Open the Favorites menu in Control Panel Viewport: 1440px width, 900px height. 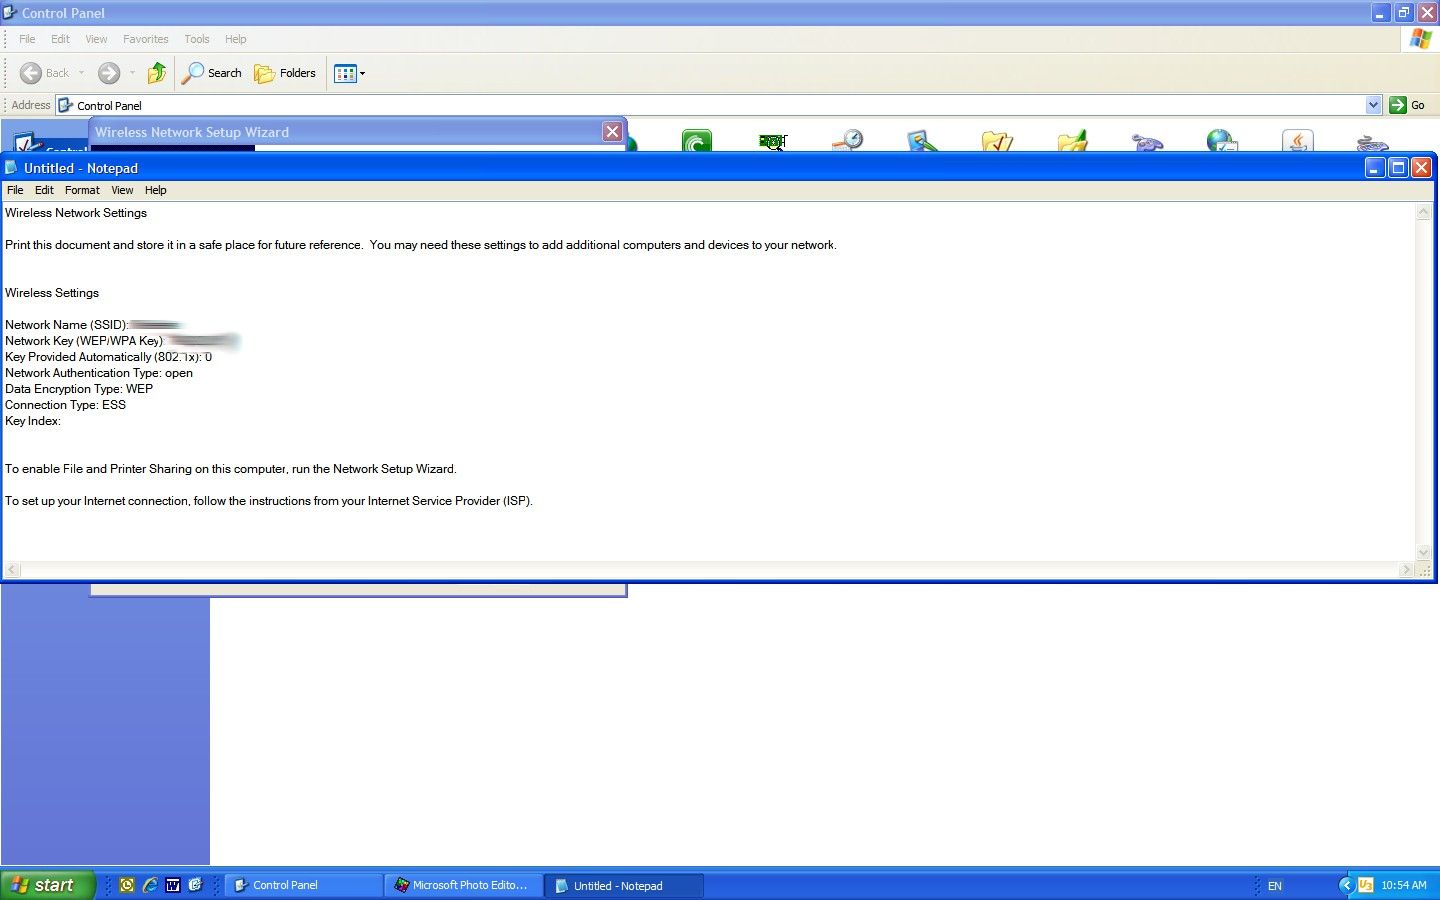(x=145, y=39)
